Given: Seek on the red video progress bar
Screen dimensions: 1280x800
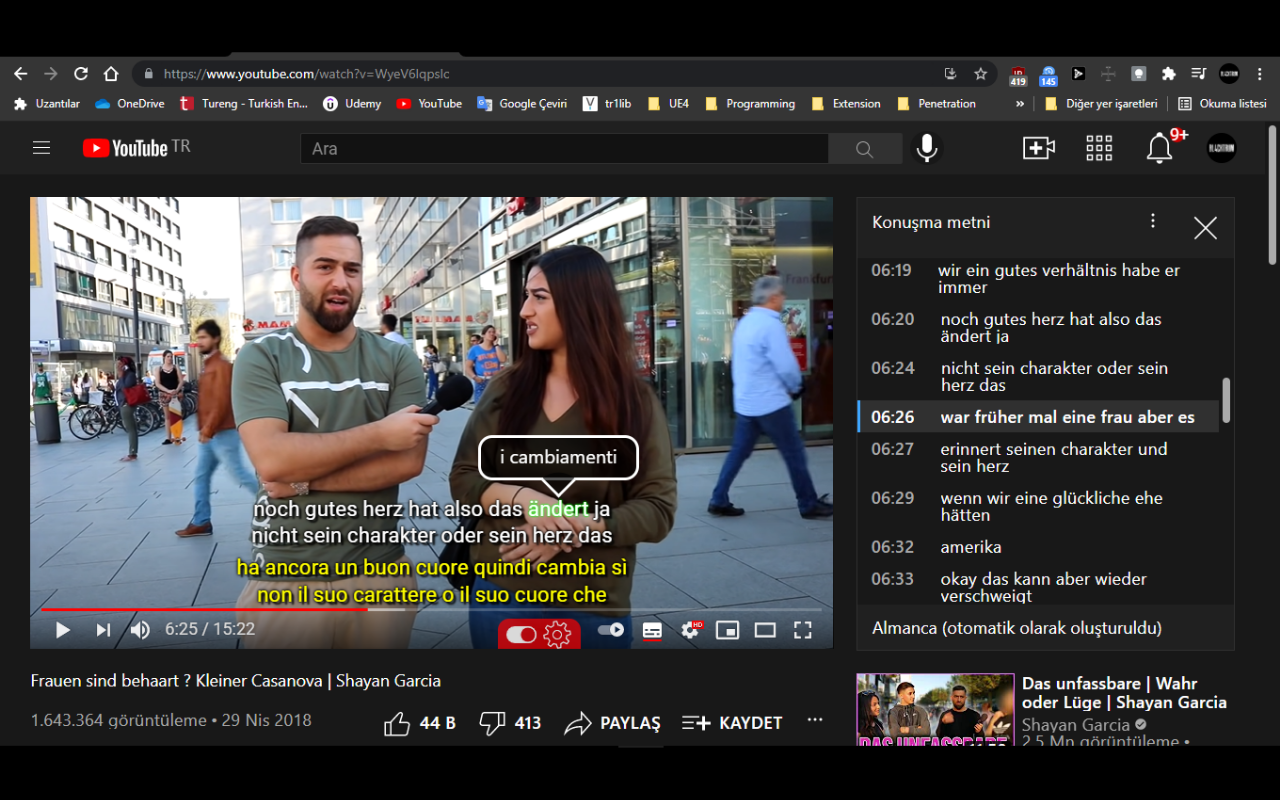Looking at the screenshot, I should [431, 609].
